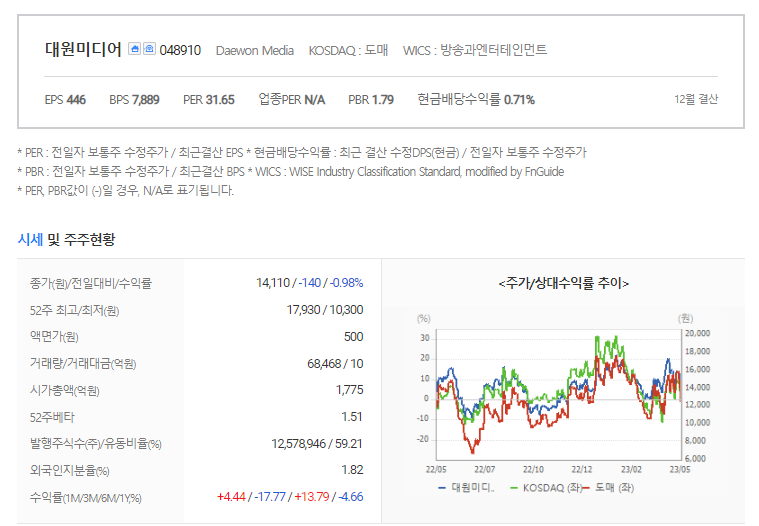Viewport: 759px width, 526px height.
Task: Click the KOSDAQ (좌) legend entry
Action: click(546, 488)
